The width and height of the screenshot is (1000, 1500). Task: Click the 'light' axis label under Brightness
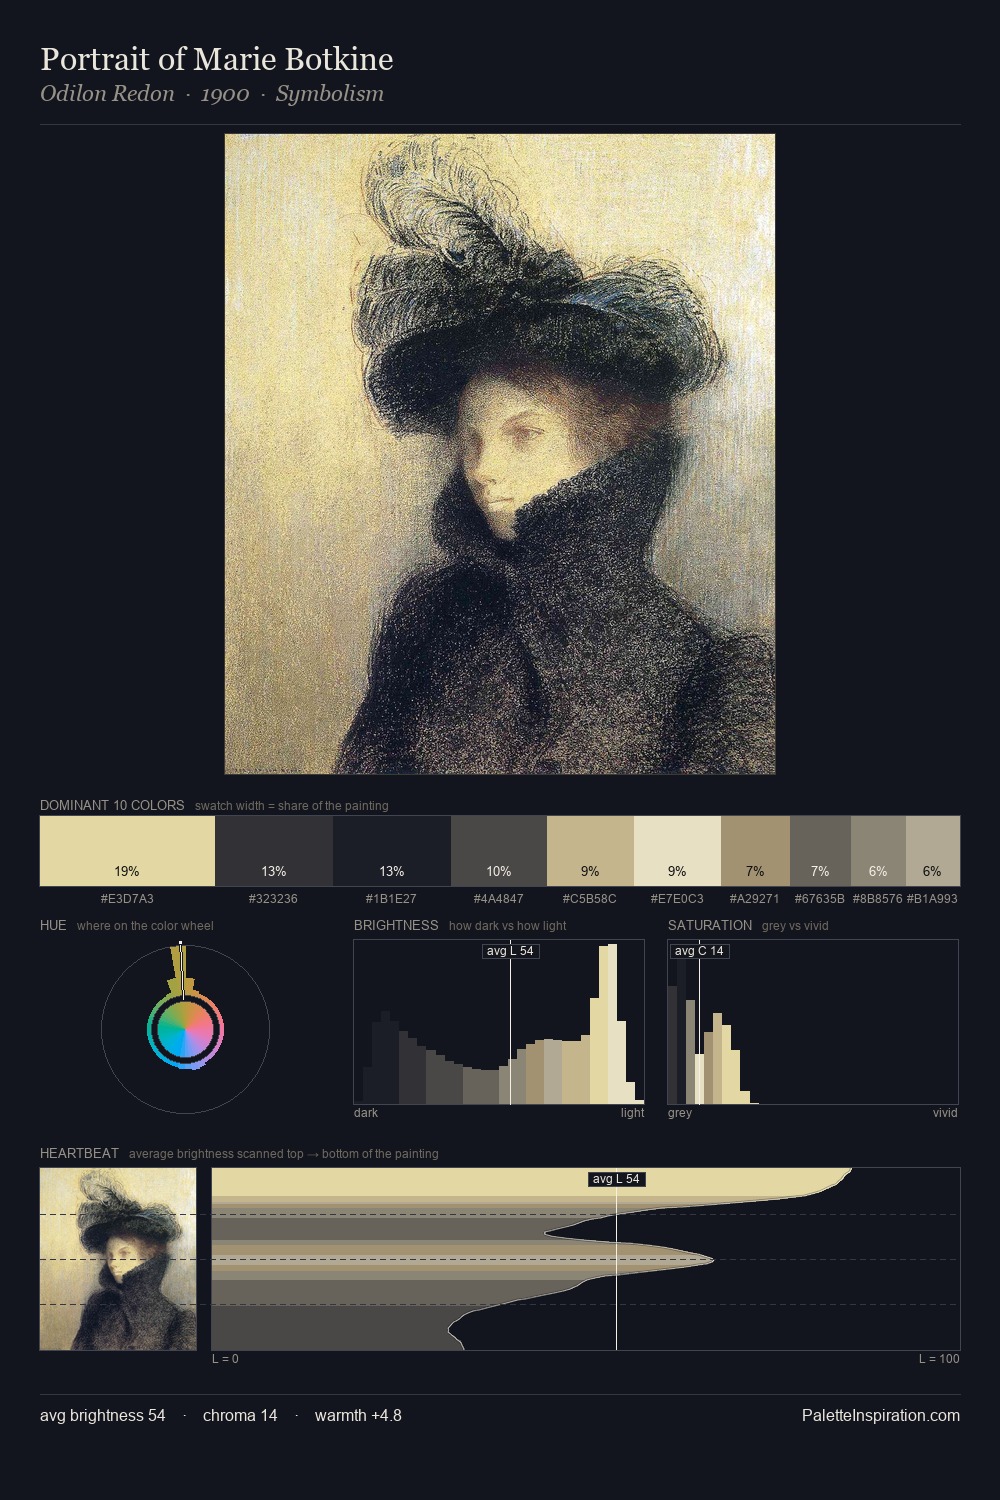[633, 1113]
